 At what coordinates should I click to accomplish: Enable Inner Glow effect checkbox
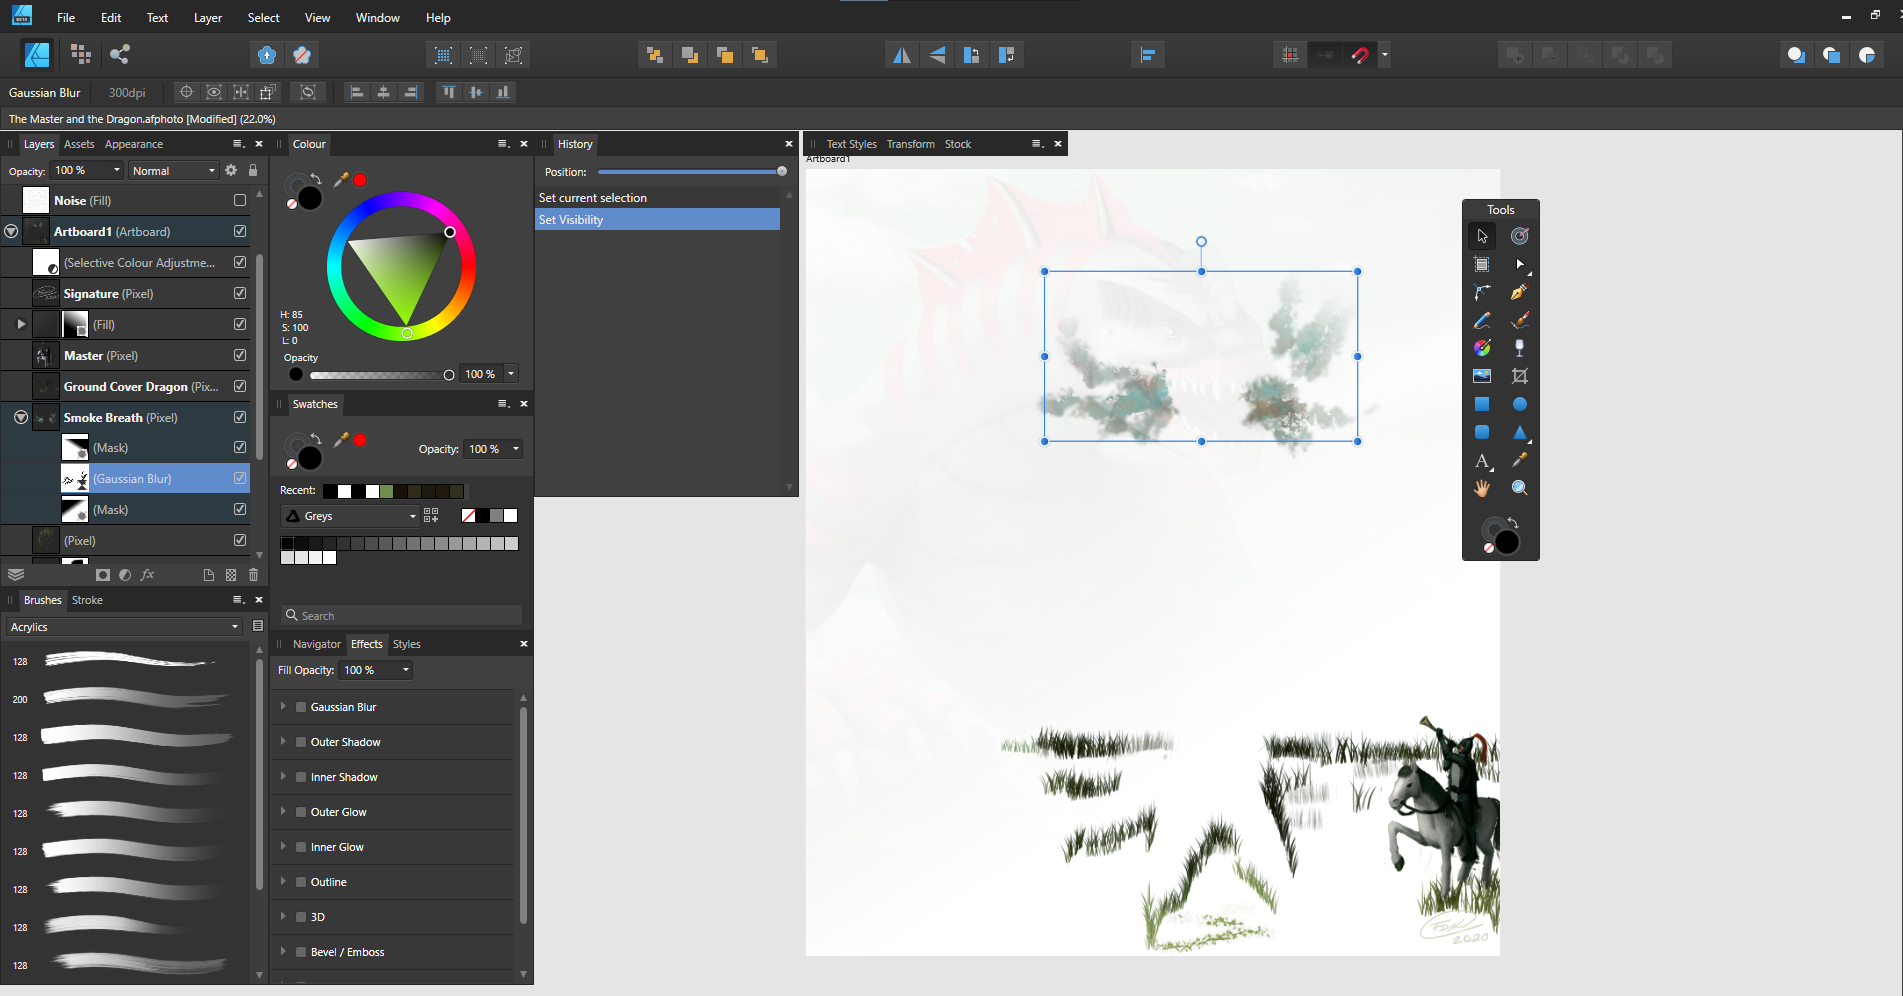pos(301,847)
